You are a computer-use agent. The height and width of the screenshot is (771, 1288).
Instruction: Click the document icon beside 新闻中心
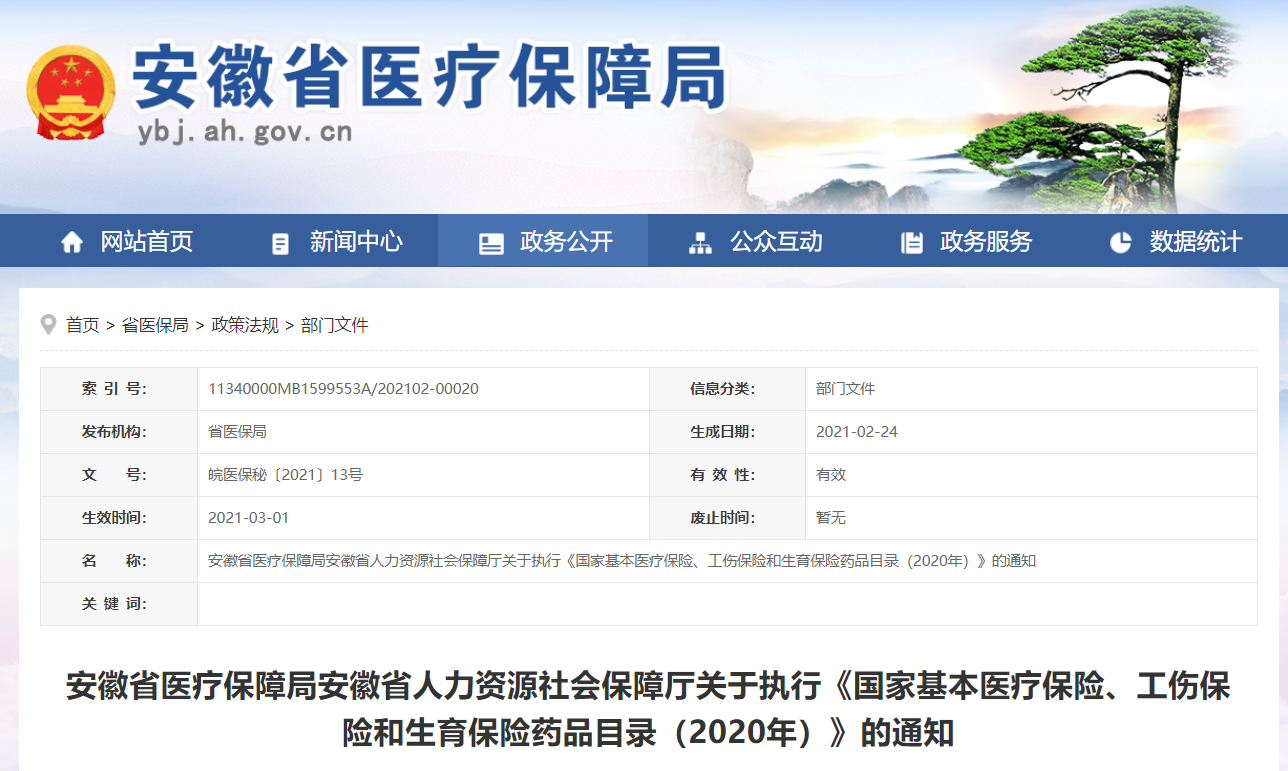pos(281,243)
